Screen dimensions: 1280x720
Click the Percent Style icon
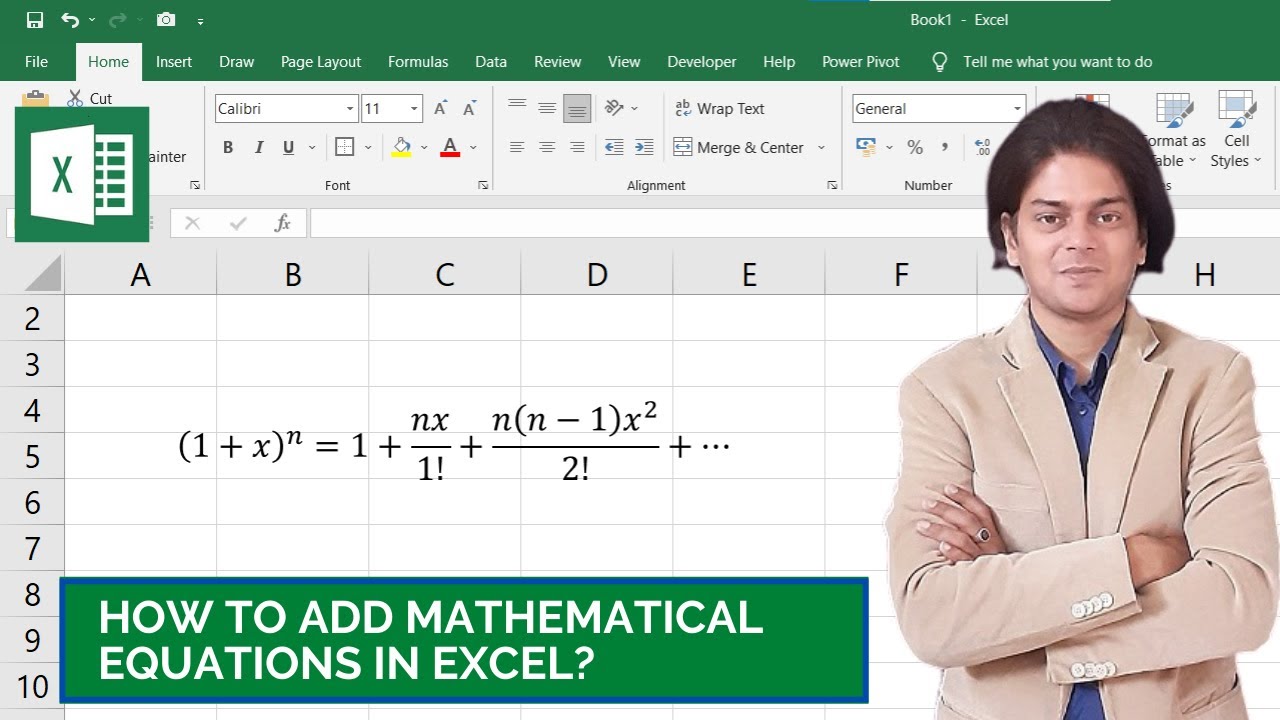click(915, 147)
